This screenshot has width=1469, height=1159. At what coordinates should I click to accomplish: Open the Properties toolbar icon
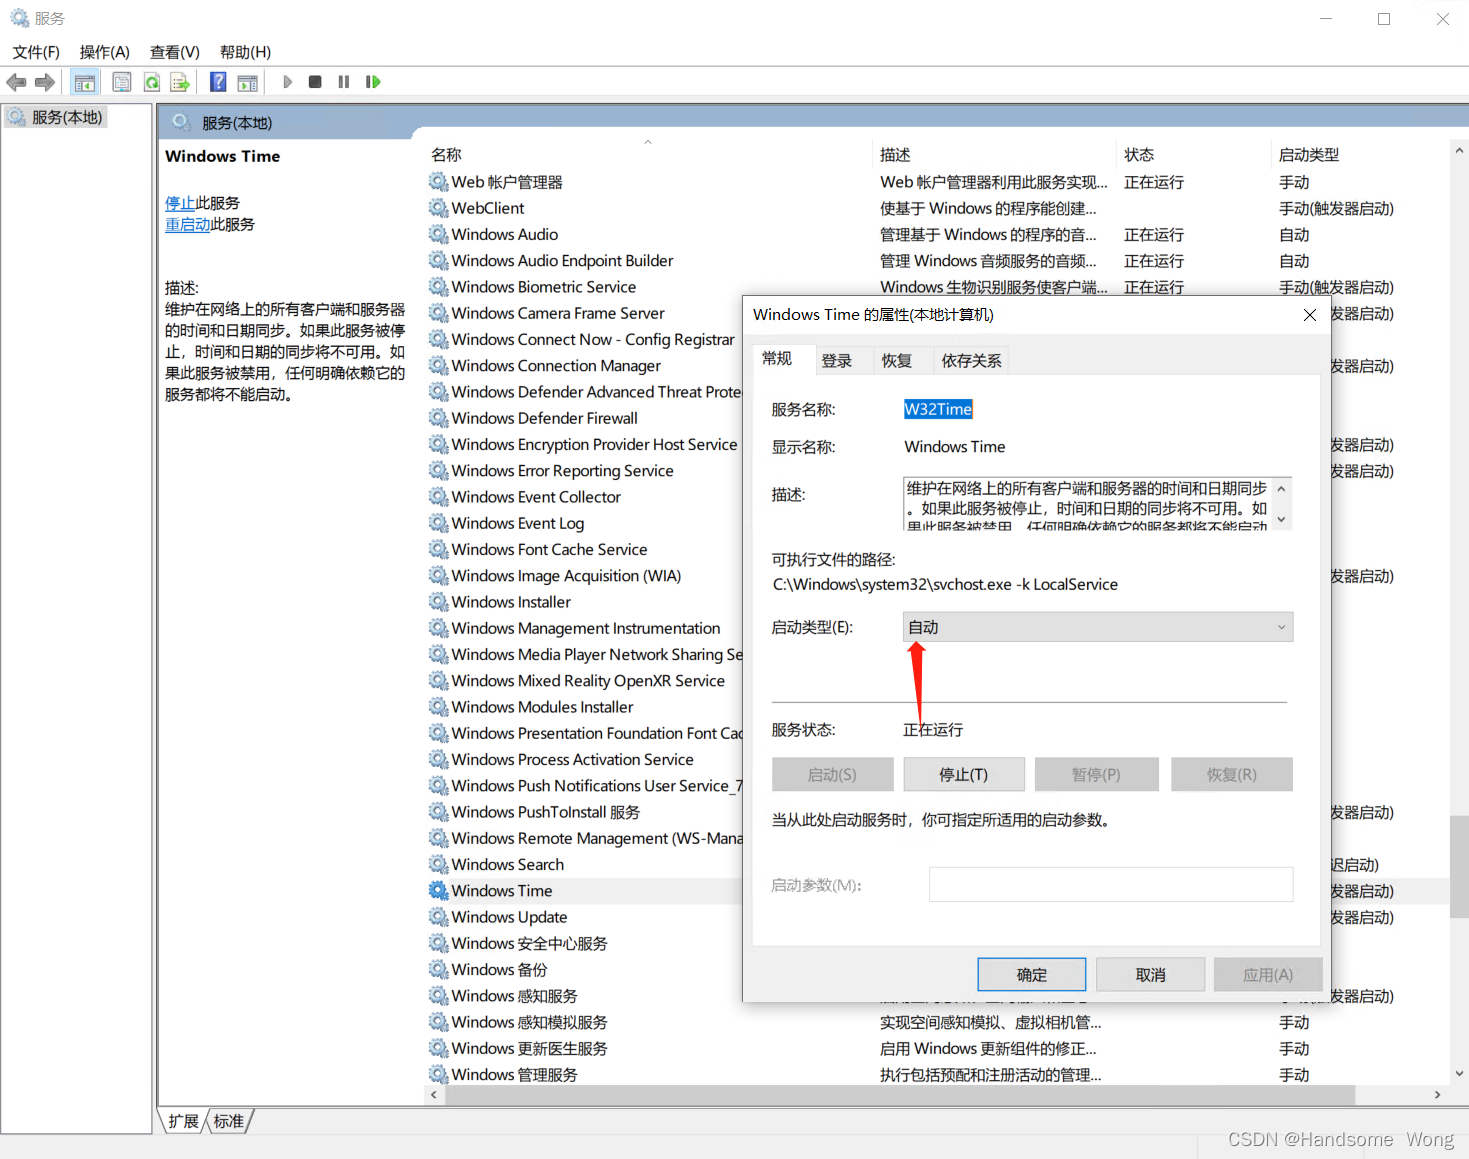click(x=121, y=82)
